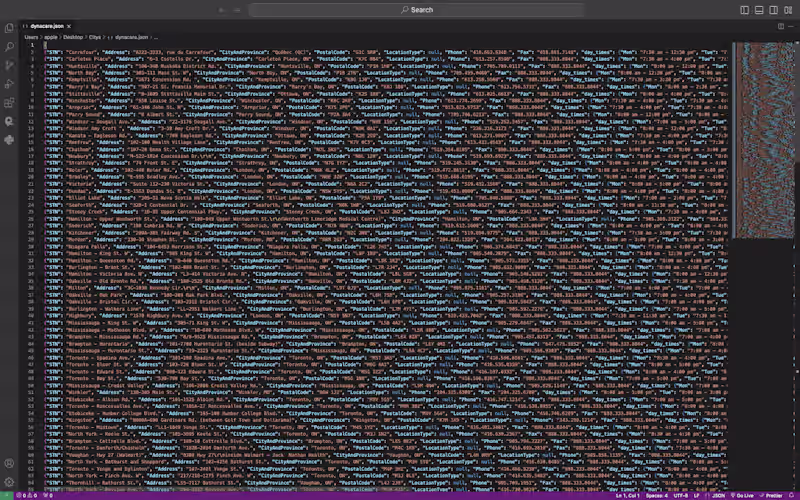Image resolution: width=800 pixels, height=500 pixels.
Task: Open the Manage settings gear
Action: tap(9, 482)
